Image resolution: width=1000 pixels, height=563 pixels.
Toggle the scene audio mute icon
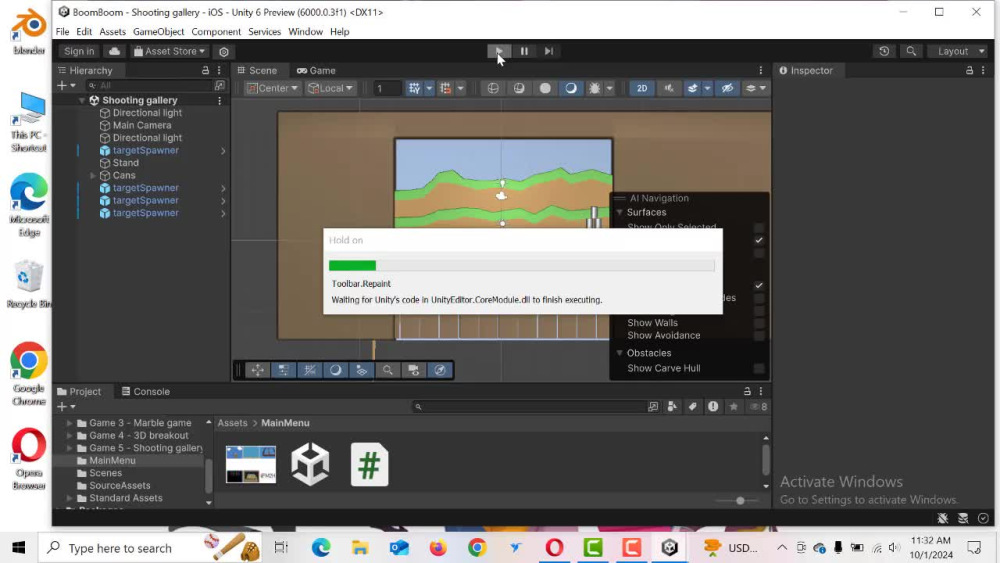[668, 89]
